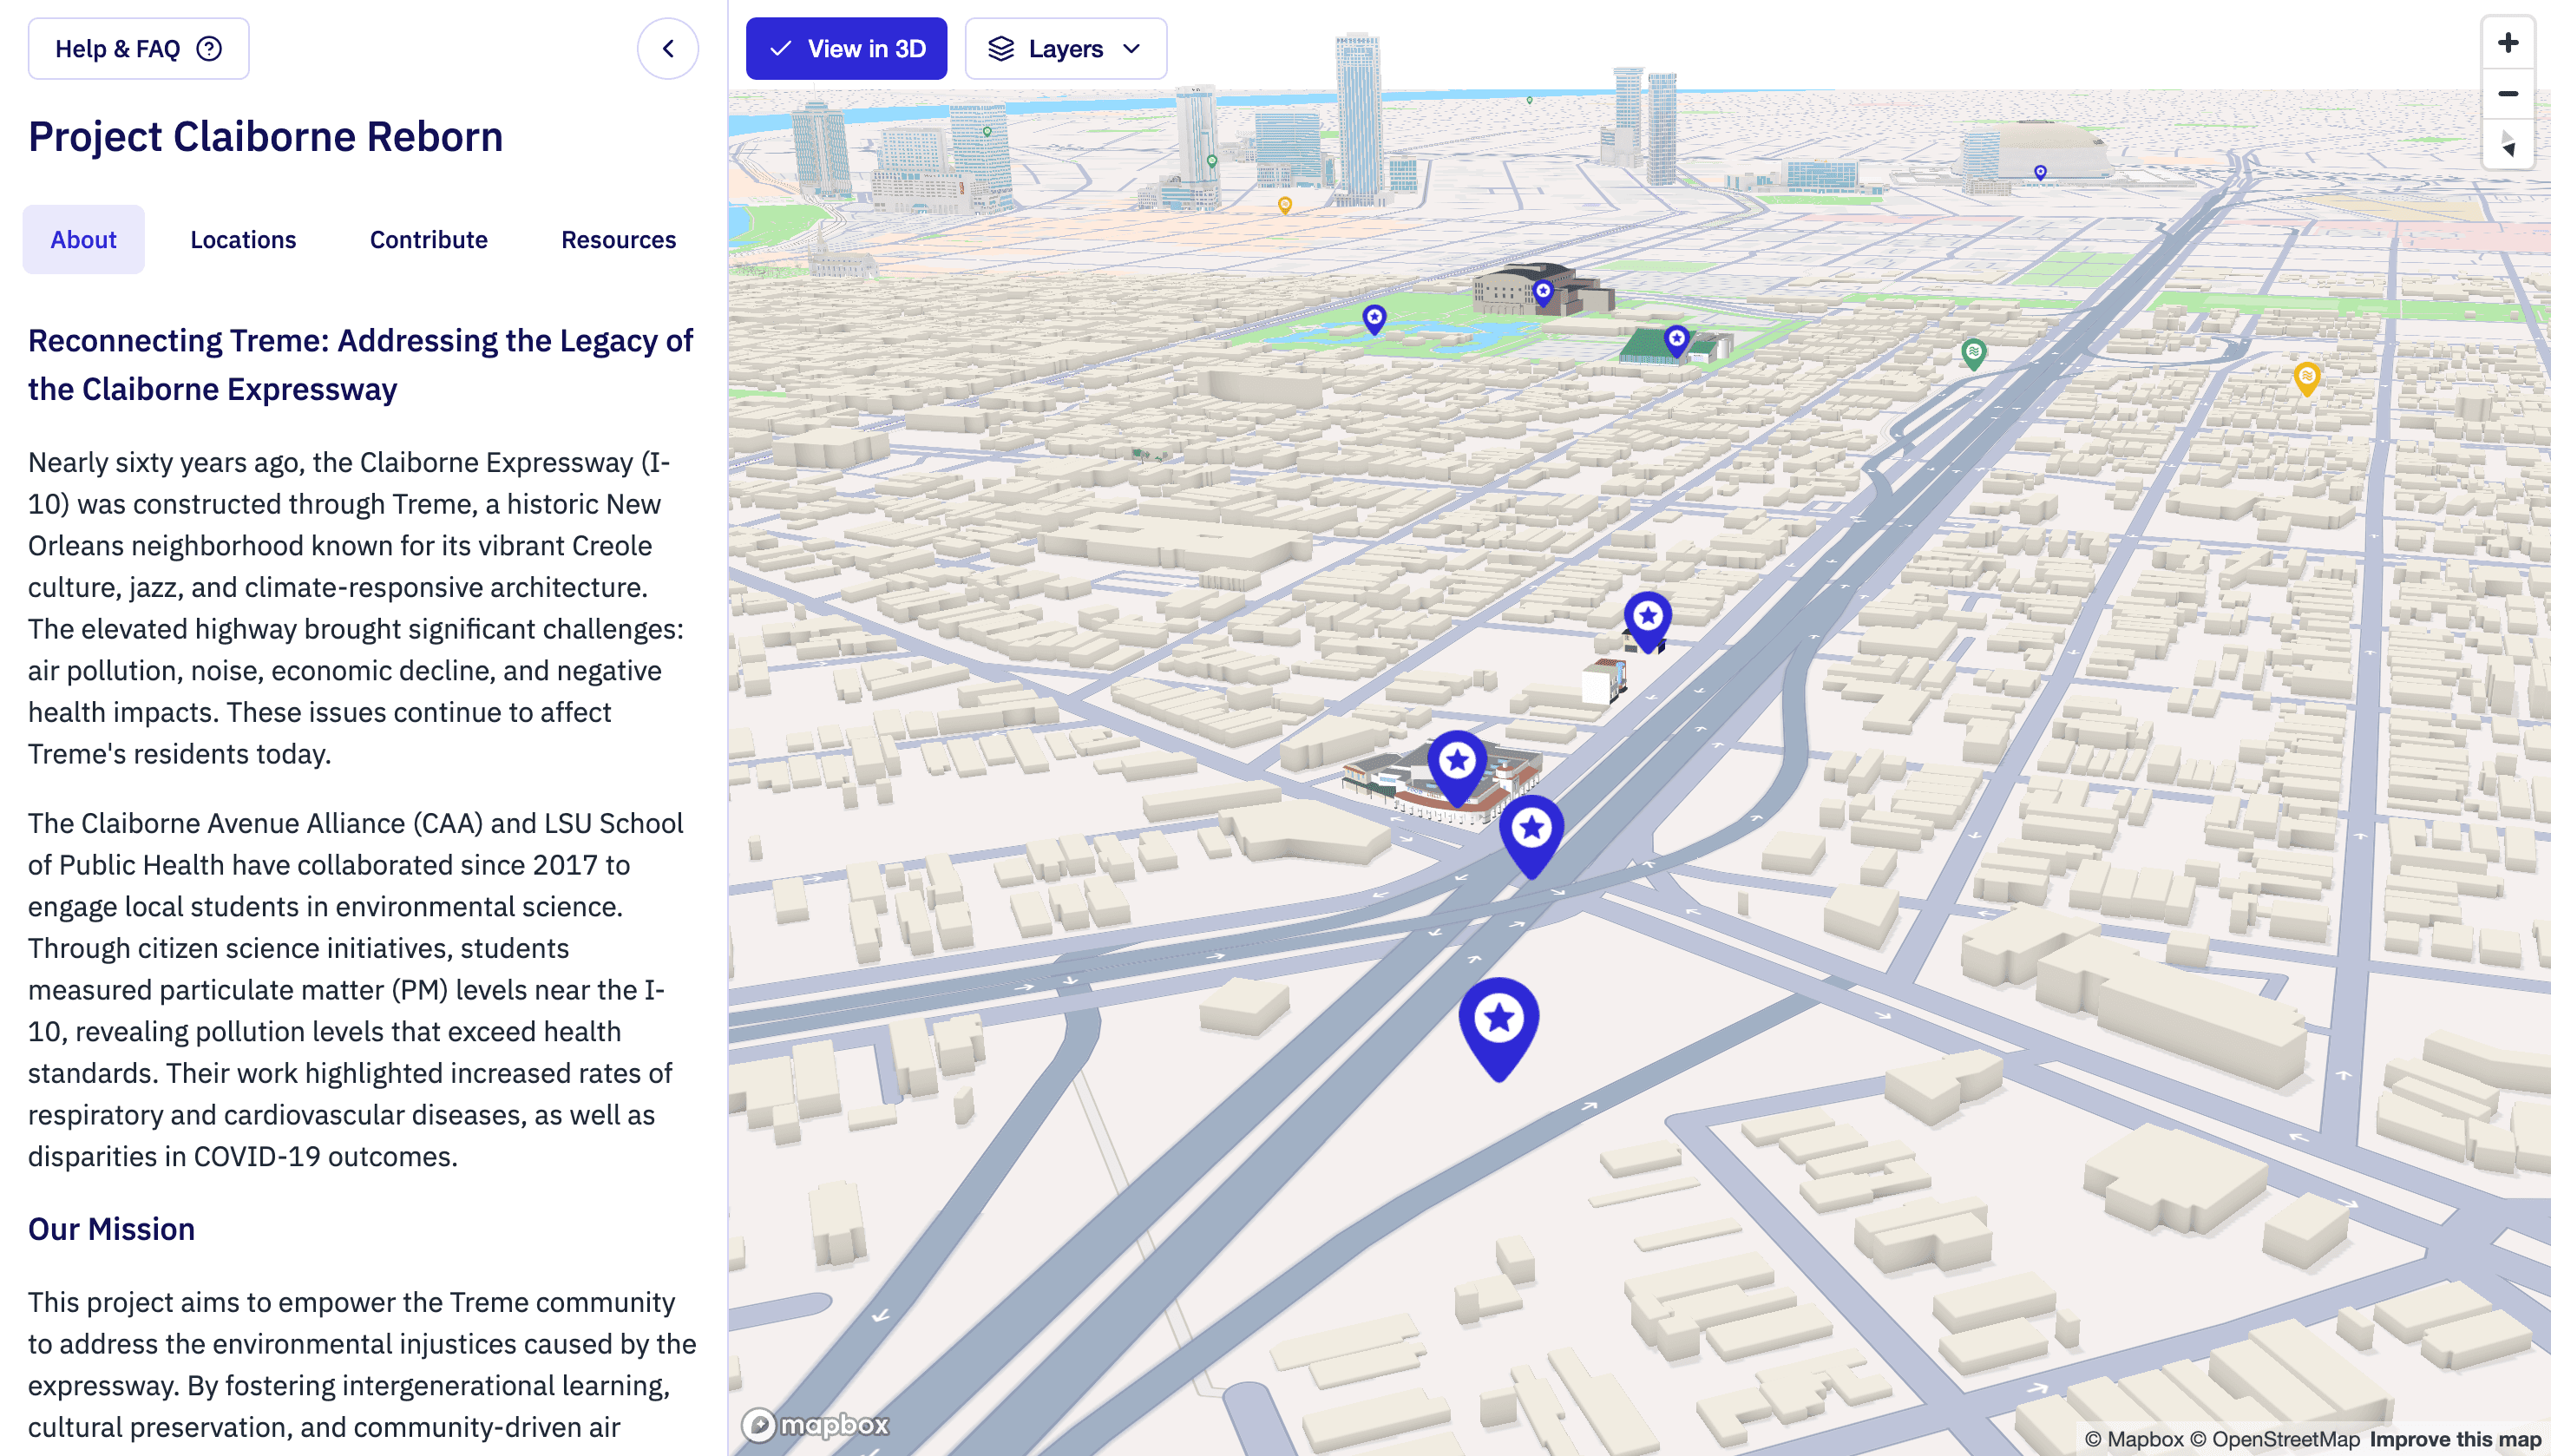Screen dimensions: 2551x1456
Task: Open the Mapbox logo link
Action: [815, 1424]
